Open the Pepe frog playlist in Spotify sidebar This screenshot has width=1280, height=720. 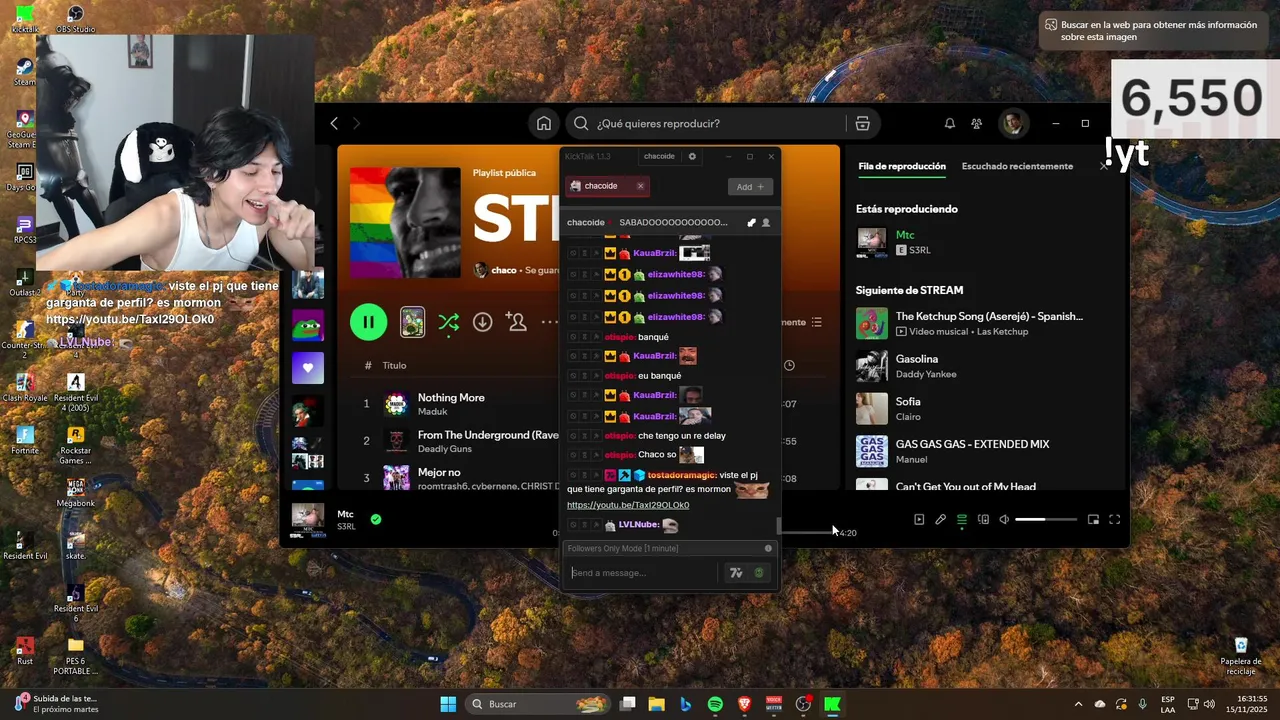click(308, 325)
